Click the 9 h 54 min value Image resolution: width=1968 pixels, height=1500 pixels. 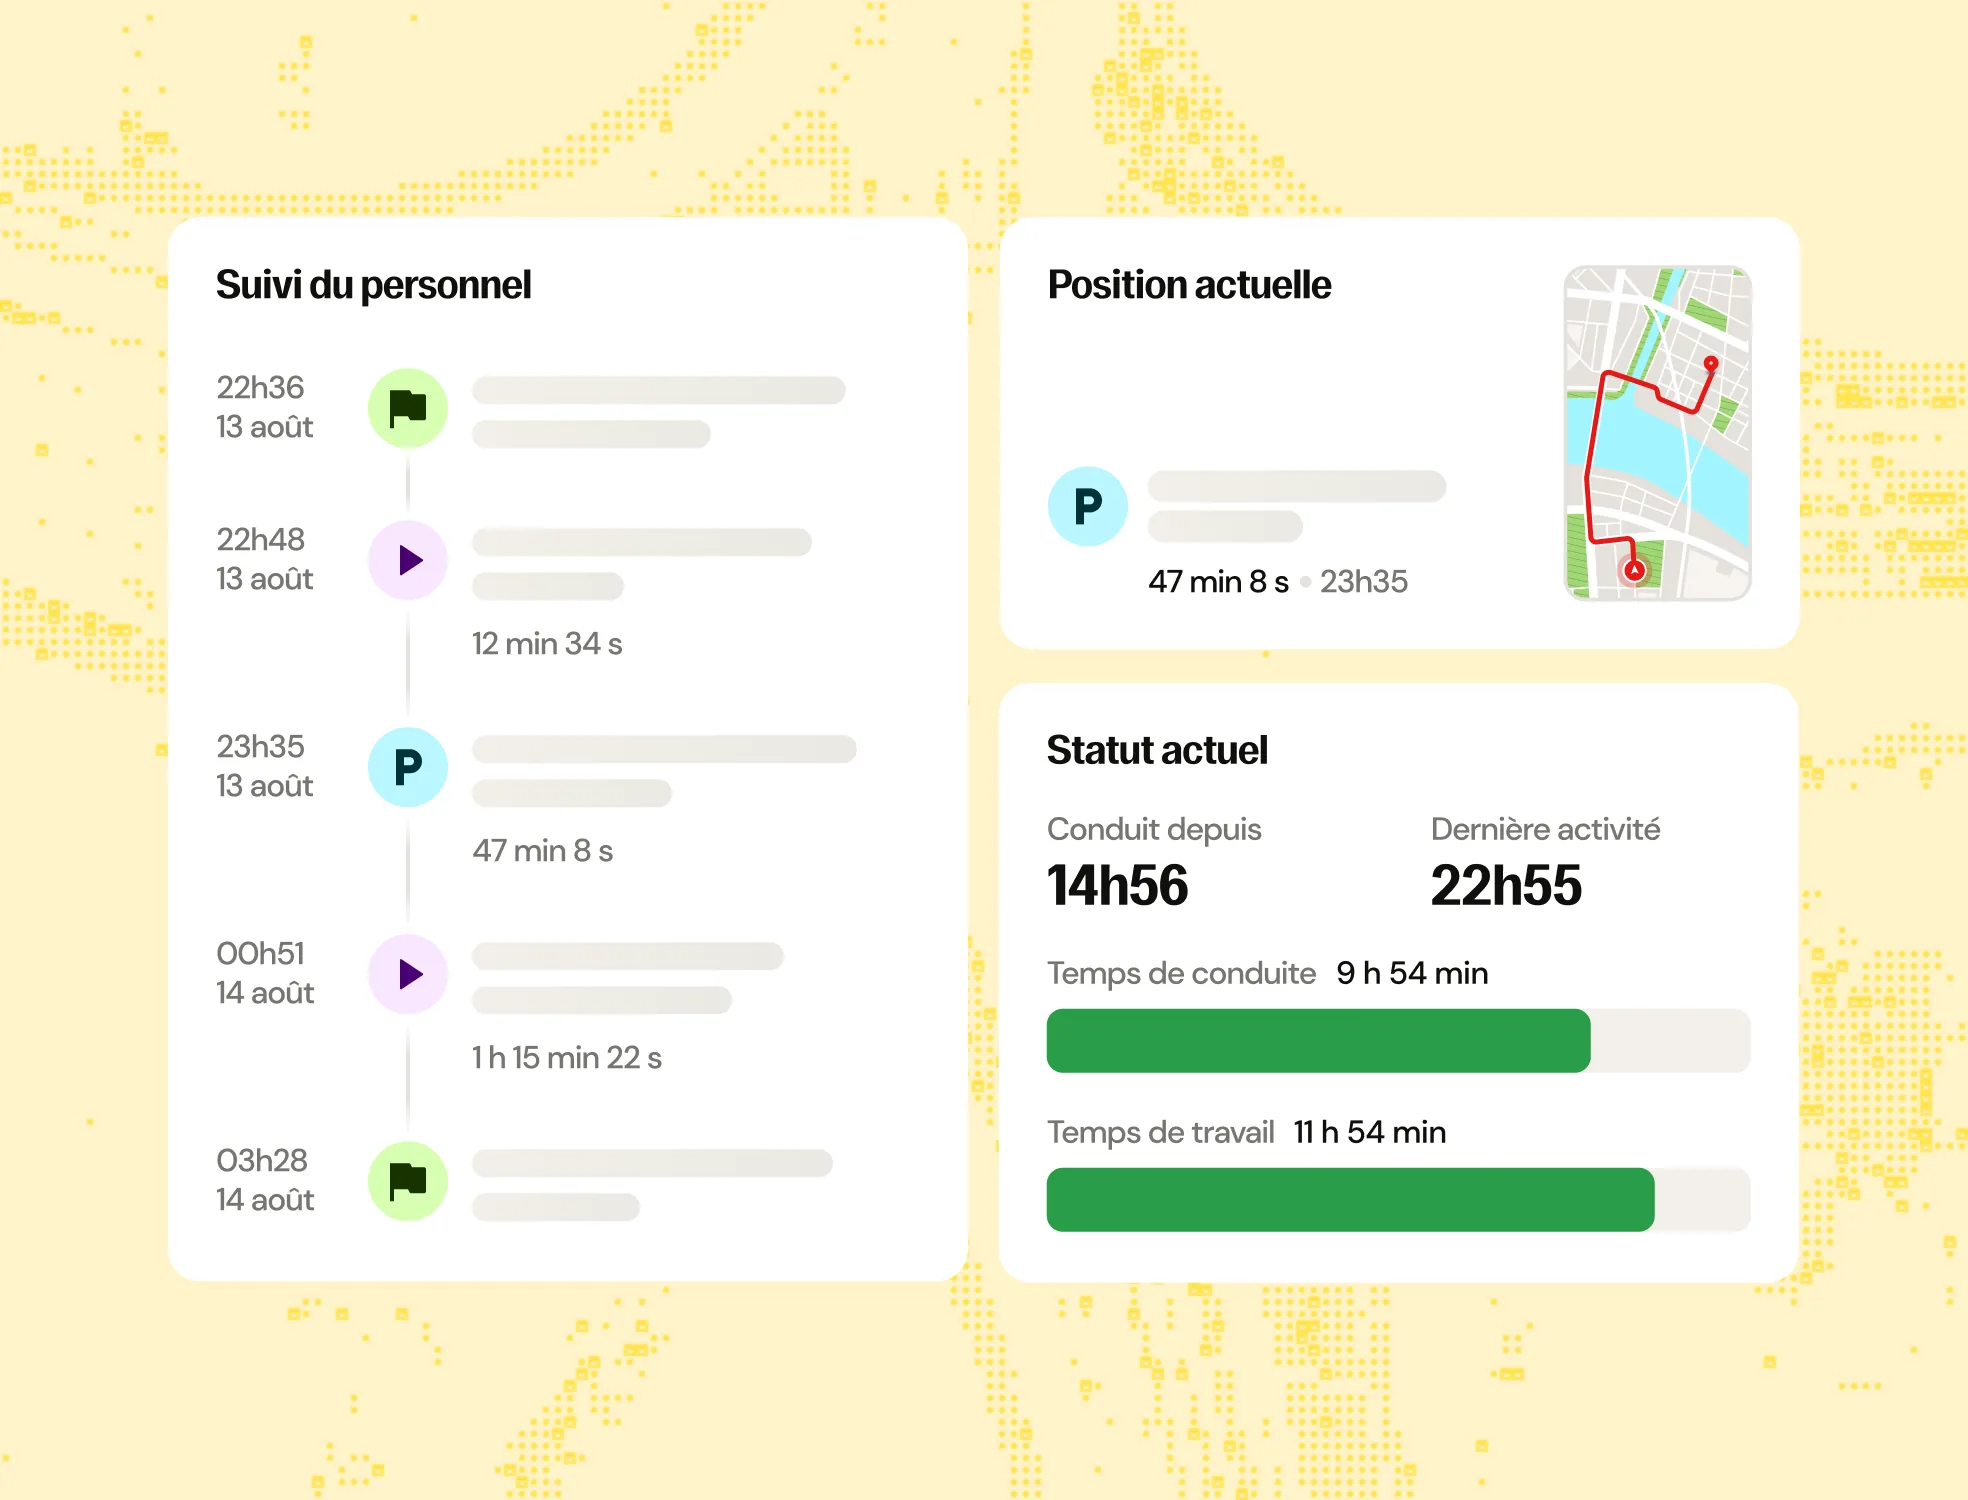[x=1412, y=973]
